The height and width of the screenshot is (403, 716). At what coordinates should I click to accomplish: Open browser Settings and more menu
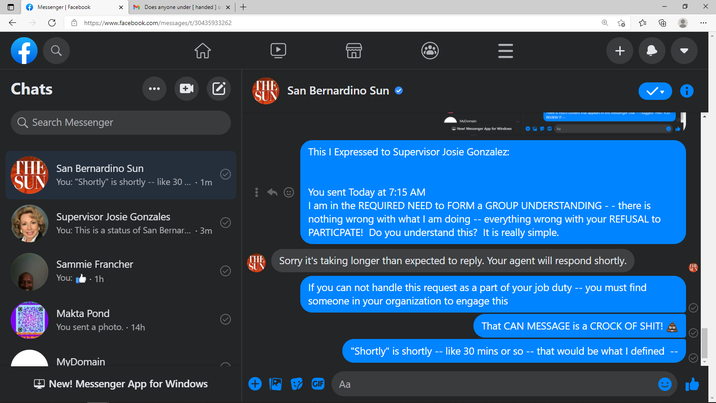[x=703, y=23]
